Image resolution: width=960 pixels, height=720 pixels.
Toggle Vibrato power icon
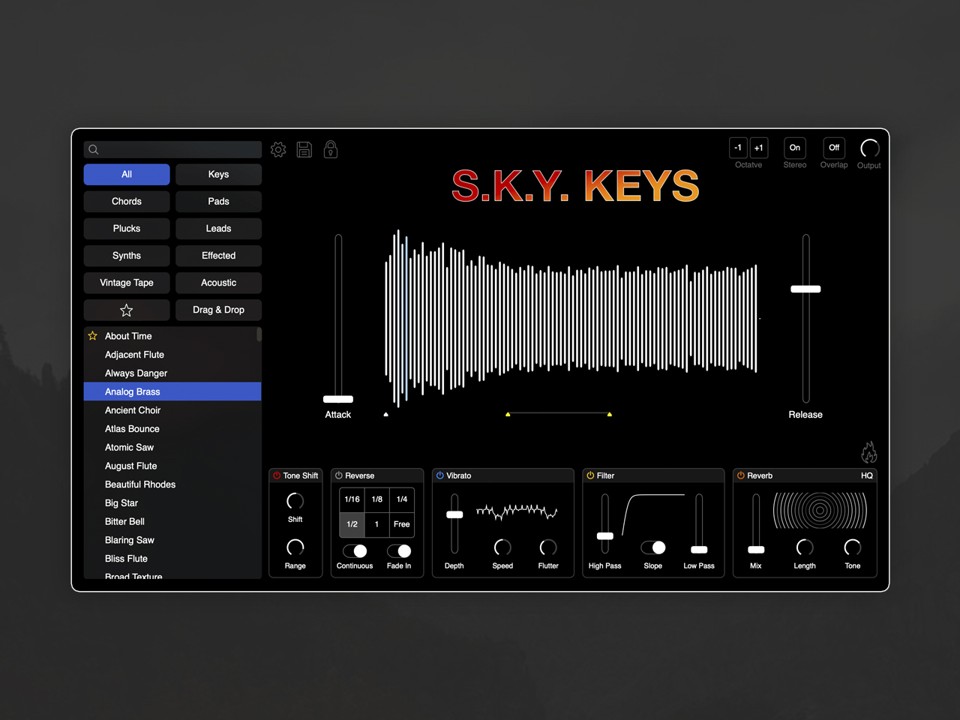click(440, 475)
